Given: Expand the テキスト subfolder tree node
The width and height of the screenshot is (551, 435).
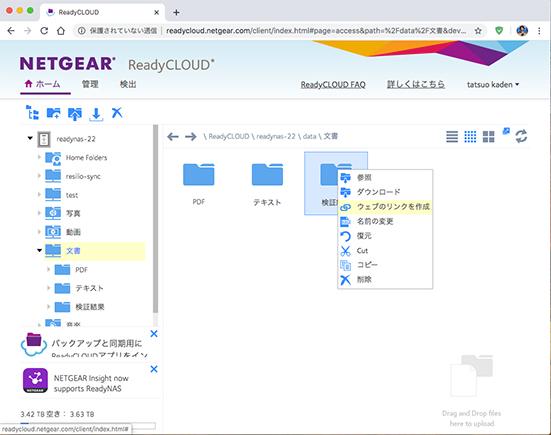Looking at the screenshot, I should (49, 288).
